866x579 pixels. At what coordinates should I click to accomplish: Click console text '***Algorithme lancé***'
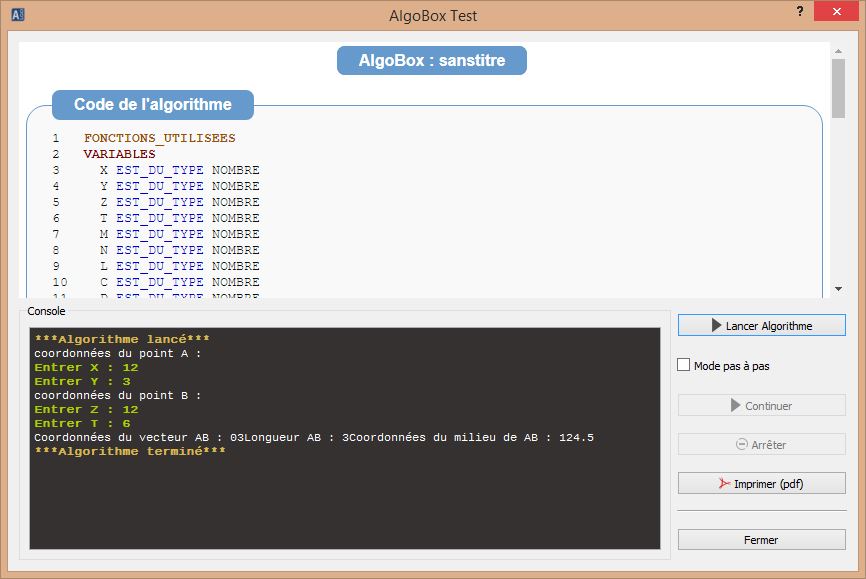122,339
